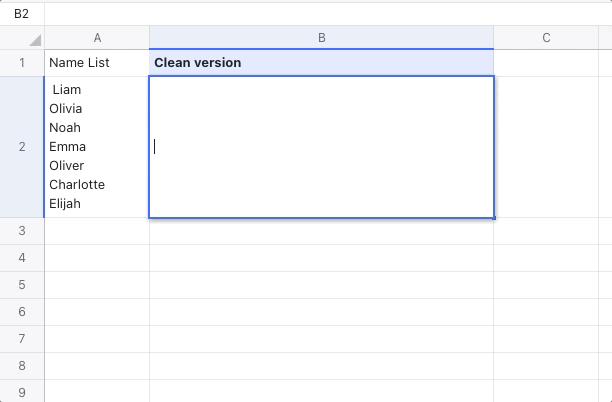Select row 1 header
Screen dimensions: 612x402
pos(22,63)
